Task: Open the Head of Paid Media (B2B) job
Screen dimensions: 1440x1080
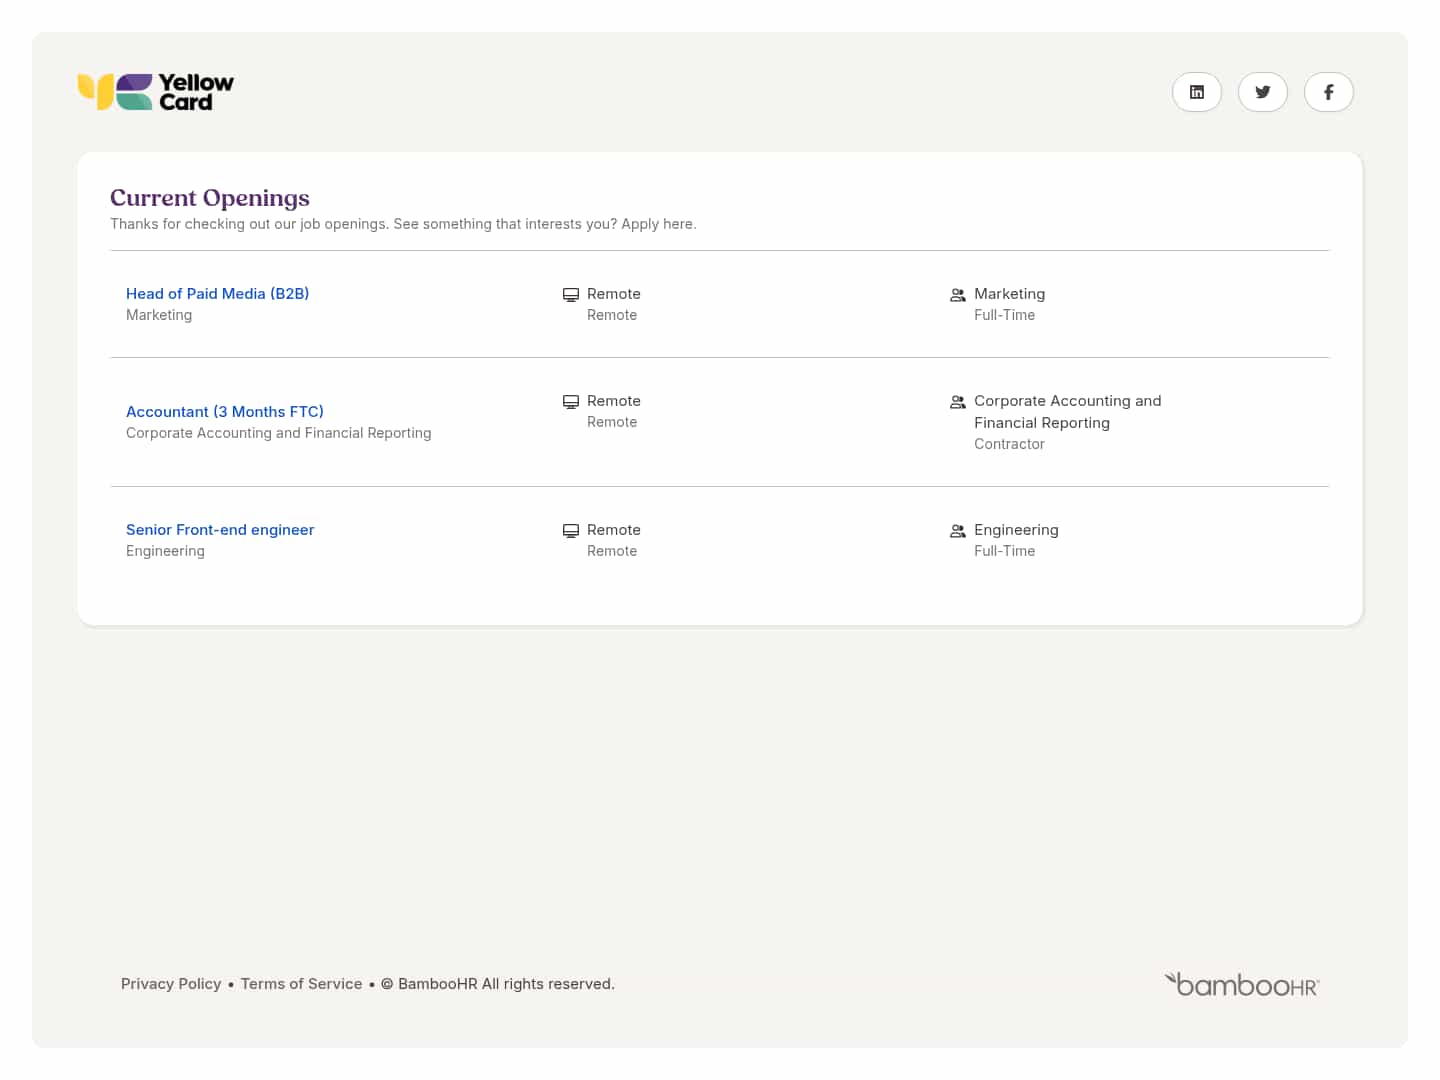Action: (x=217, y=294)
